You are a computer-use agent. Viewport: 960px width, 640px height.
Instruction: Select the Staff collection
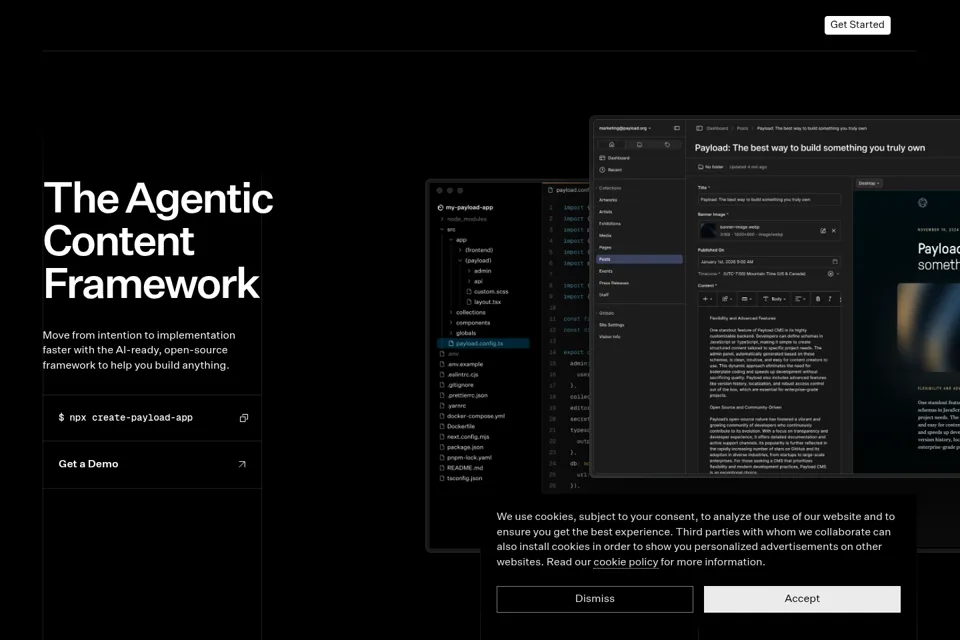(604, 295)
